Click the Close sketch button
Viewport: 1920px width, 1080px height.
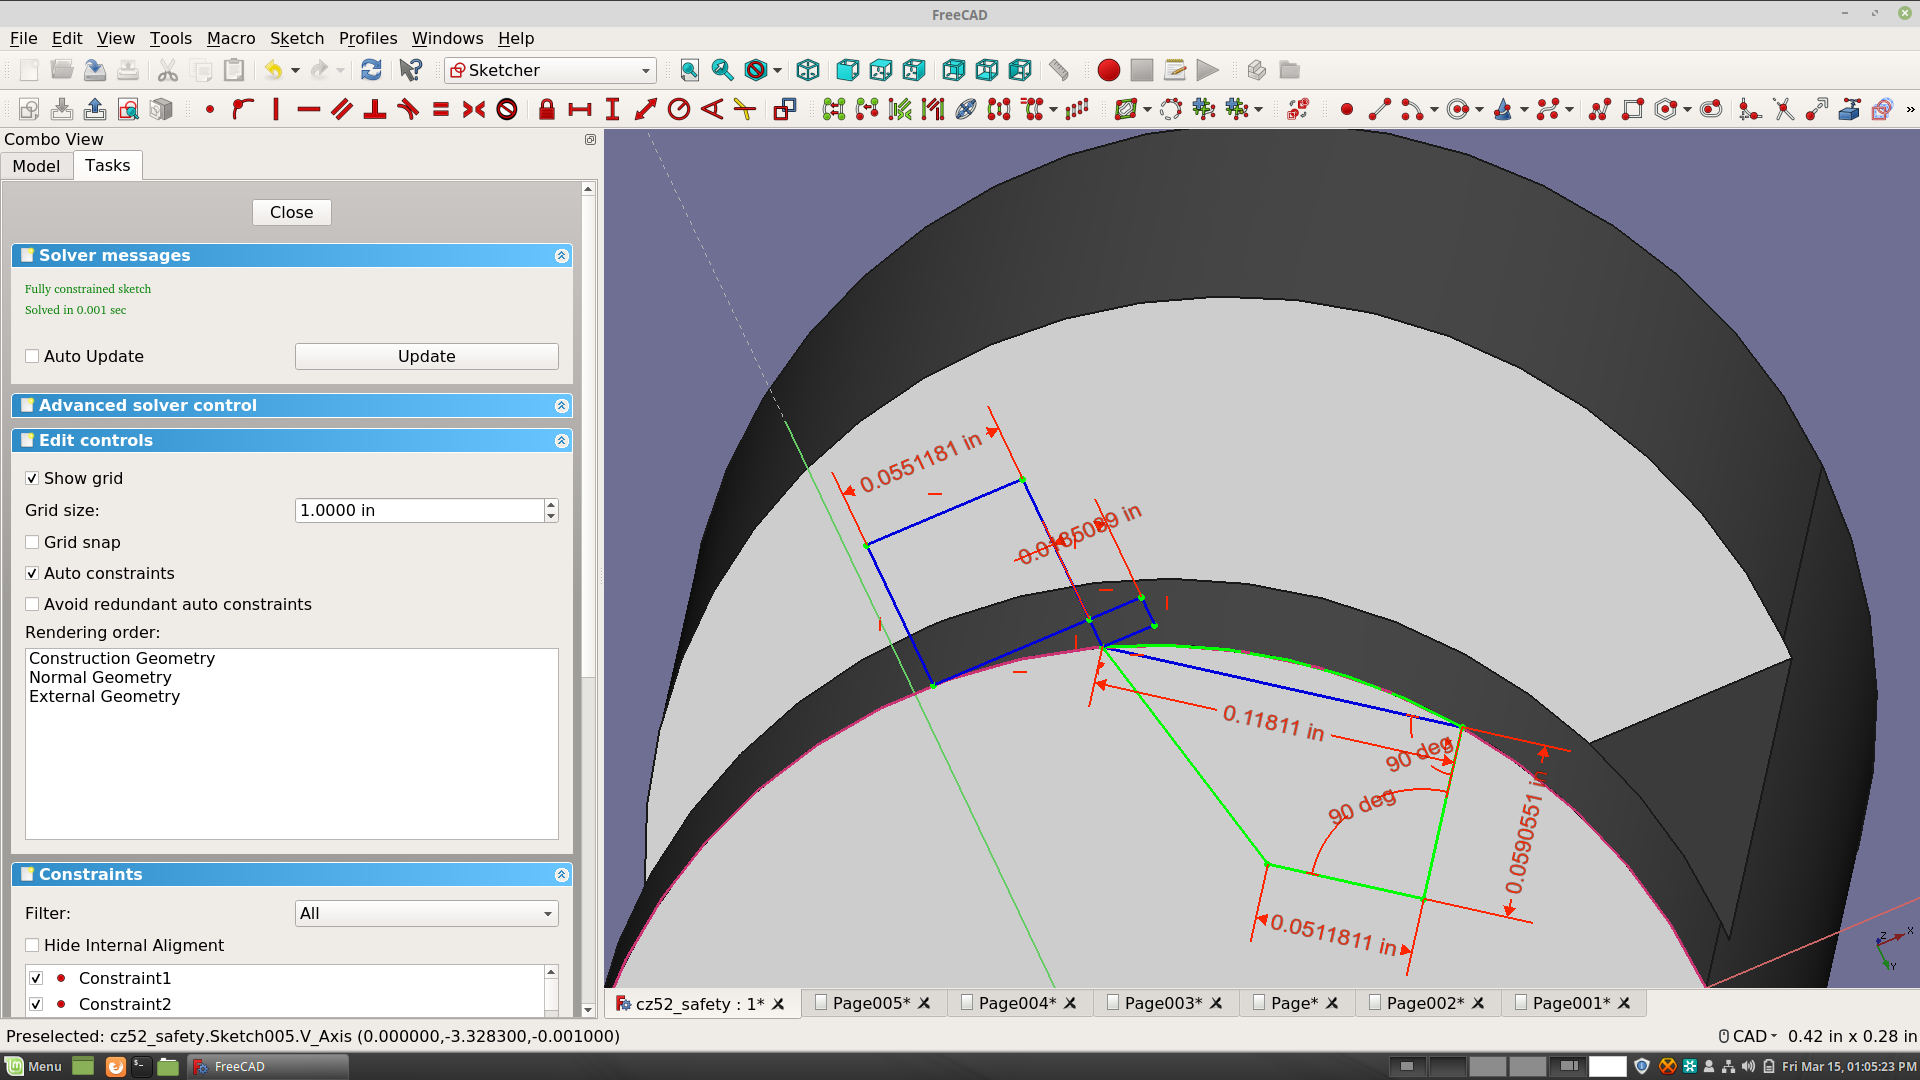click(x=291, y=212)
